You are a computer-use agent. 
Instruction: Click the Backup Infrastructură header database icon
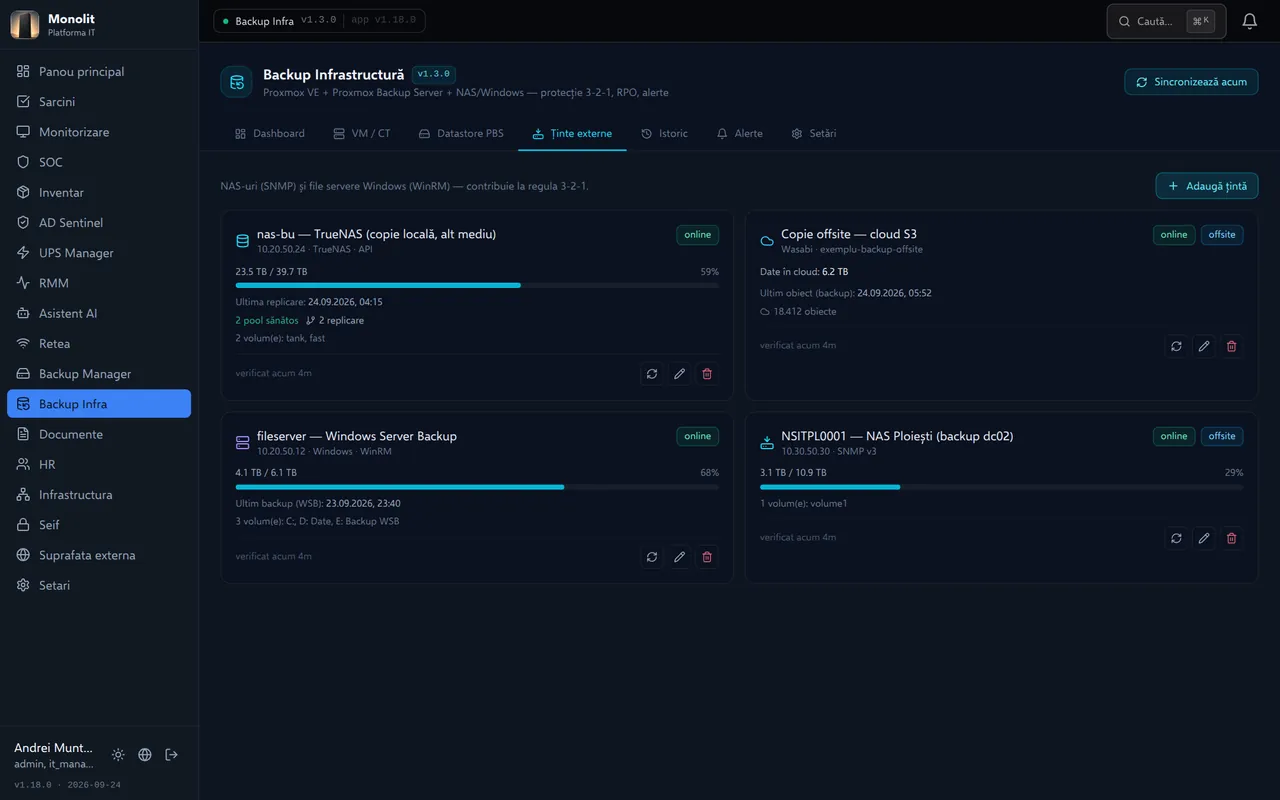point(237,82)
